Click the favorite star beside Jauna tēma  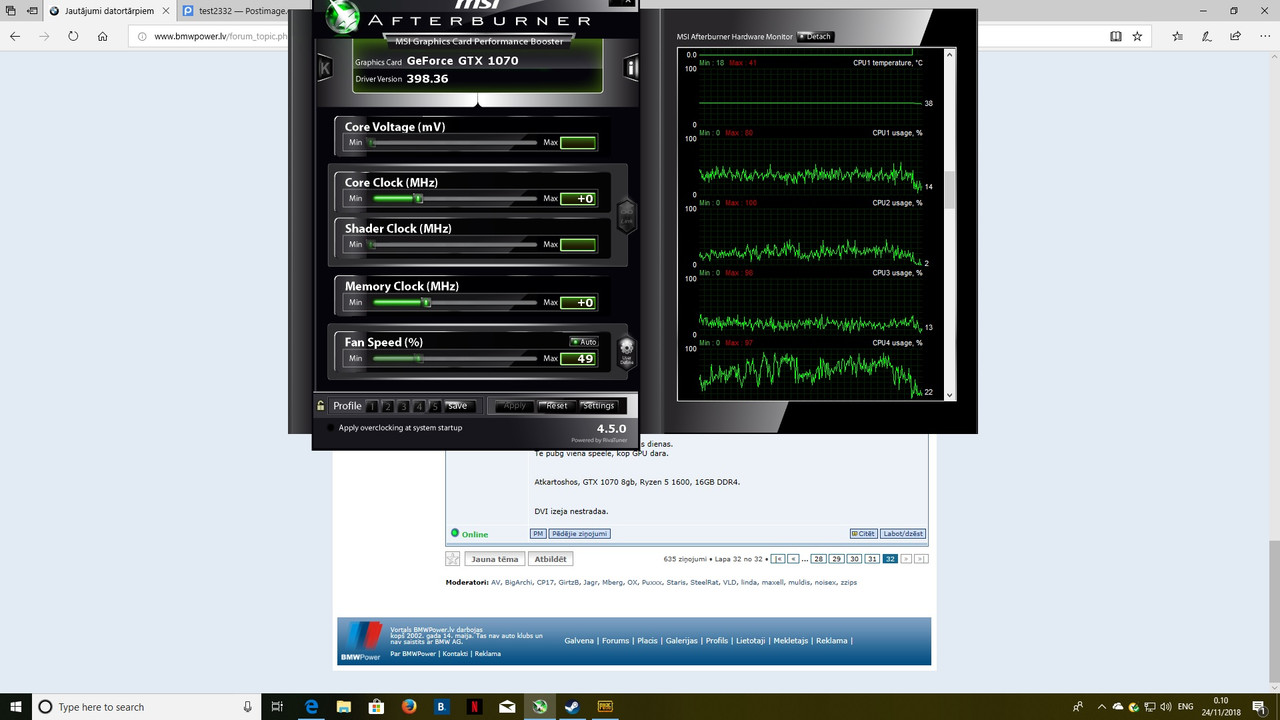(x=453, y=559)
